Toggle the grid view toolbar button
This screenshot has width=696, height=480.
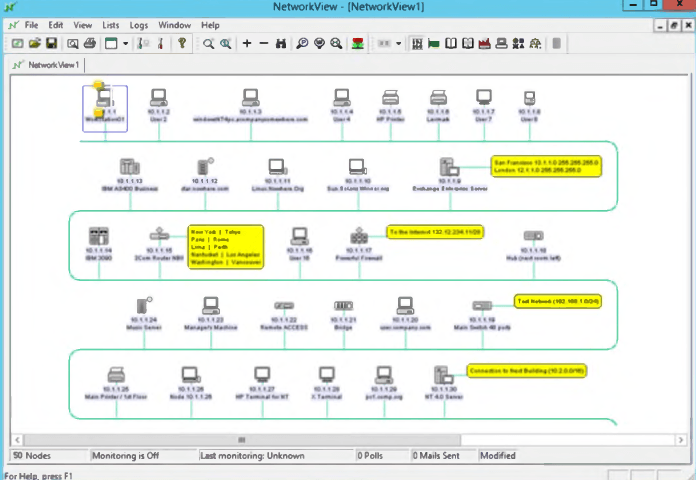pos(417,44)
